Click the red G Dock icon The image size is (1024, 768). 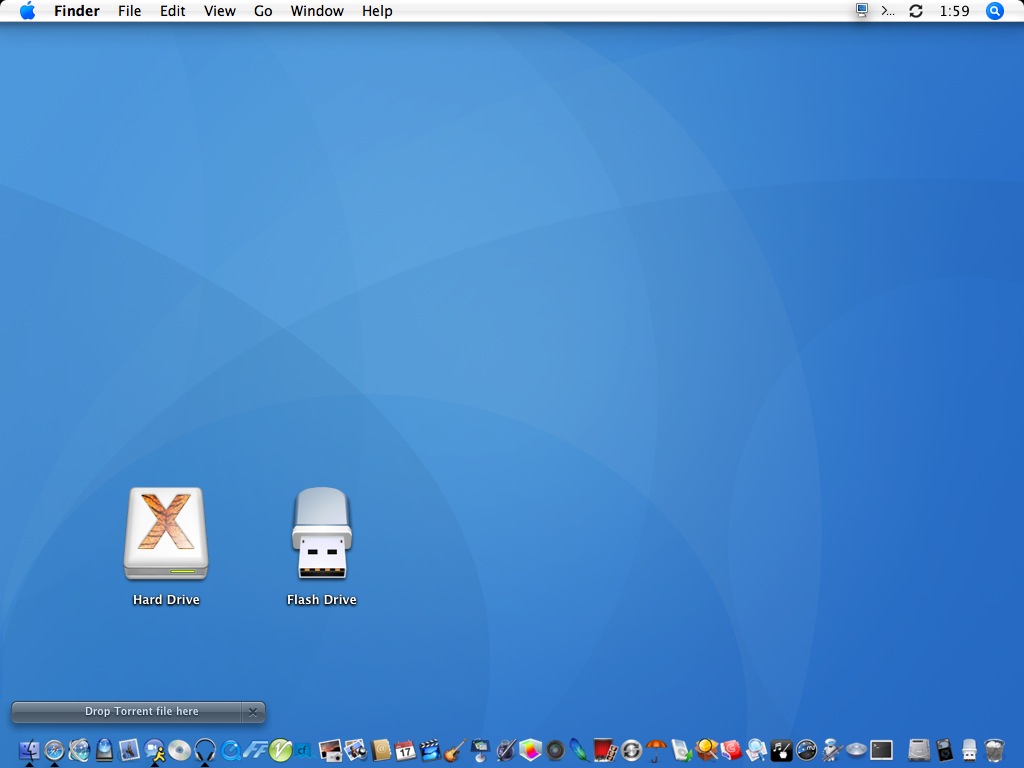[731, 750]
